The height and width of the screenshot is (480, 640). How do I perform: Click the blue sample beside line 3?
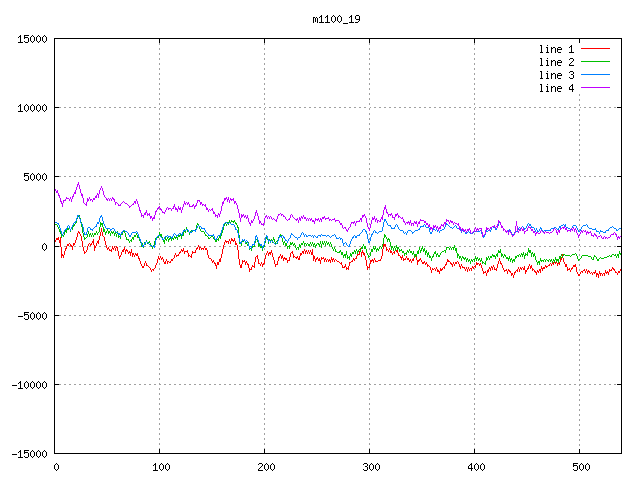pyautogui.click(x=595, y=75)
